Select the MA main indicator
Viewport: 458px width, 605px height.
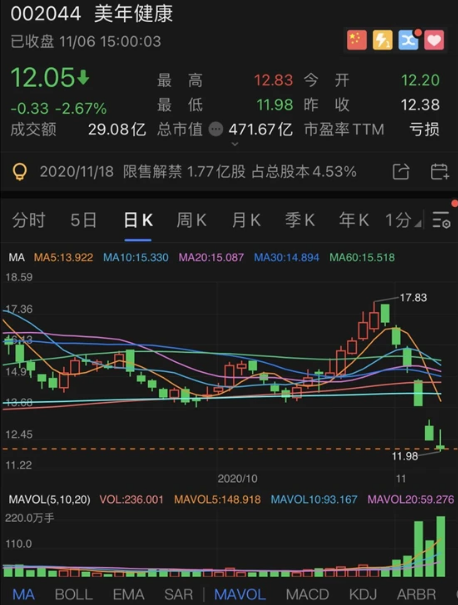pyautogui.click(x=23, y=594)
